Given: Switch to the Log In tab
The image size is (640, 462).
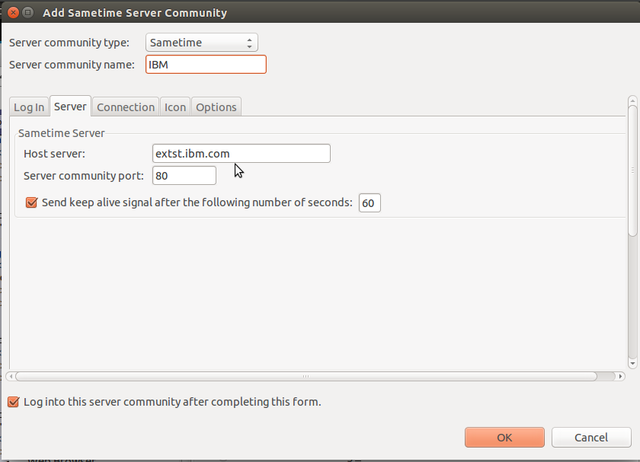Looking at the screenshot, I should [29, 107].
